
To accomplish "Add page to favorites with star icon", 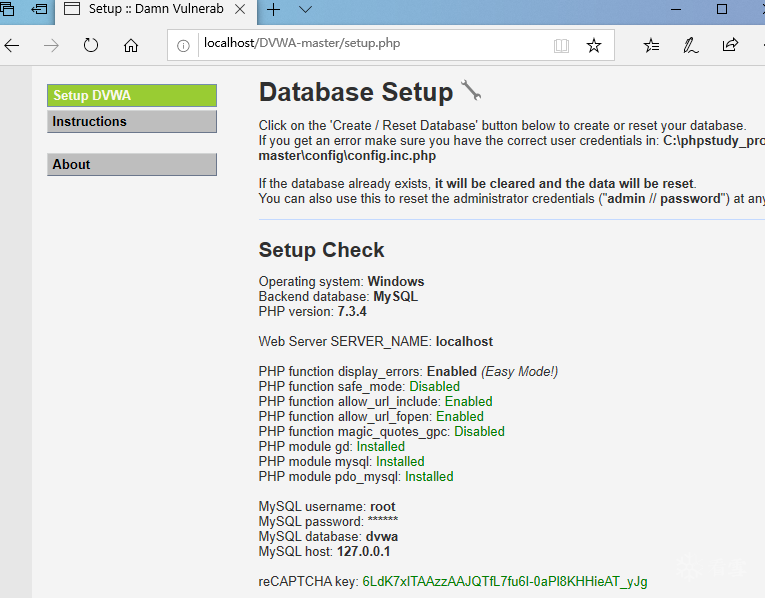I will (x=594, y=45).
